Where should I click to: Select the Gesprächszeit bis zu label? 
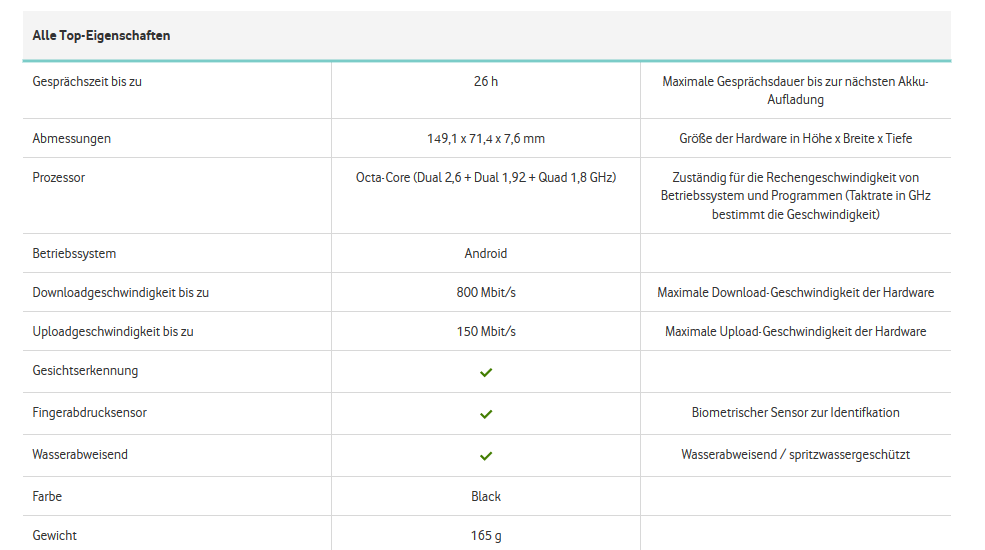point(87,82)
